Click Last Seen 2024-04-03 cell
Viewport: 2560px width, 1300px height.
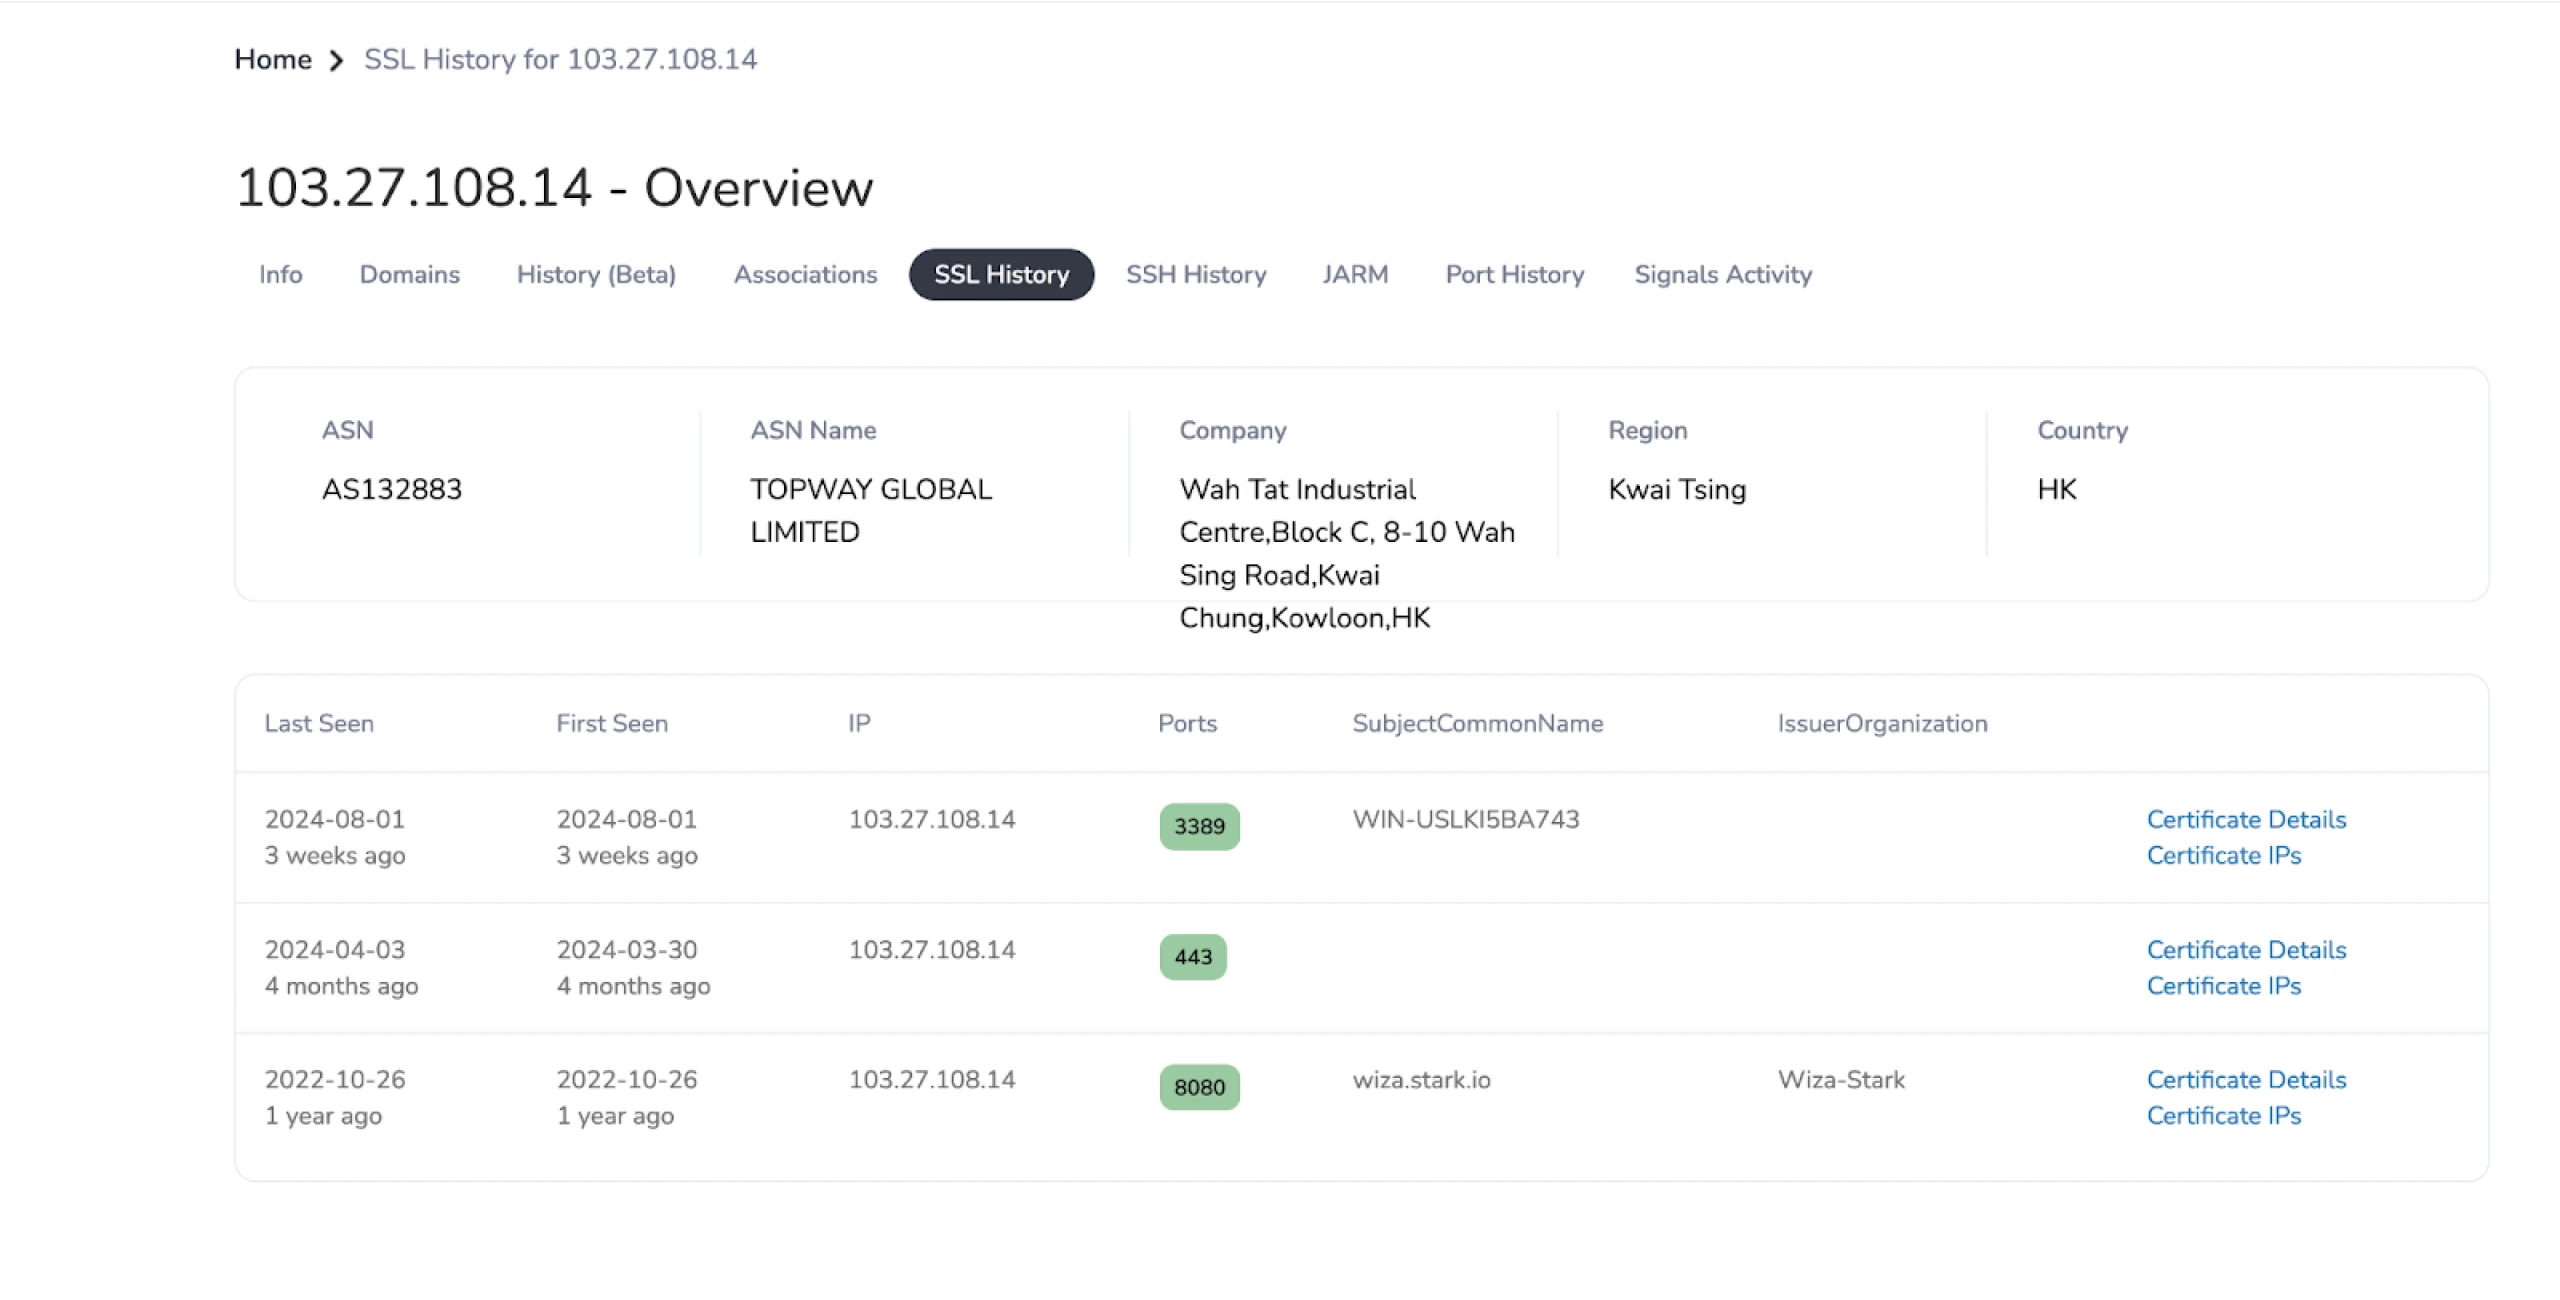341,967
